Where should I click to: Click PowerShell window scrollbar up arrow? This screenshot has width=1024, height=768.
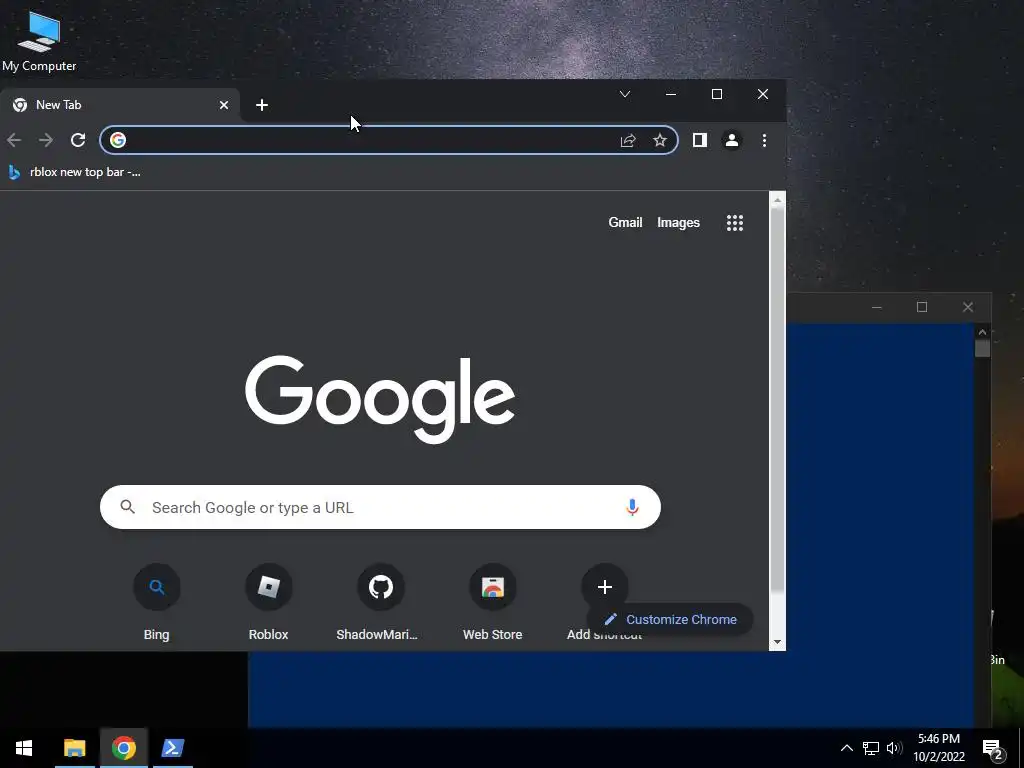982,332
